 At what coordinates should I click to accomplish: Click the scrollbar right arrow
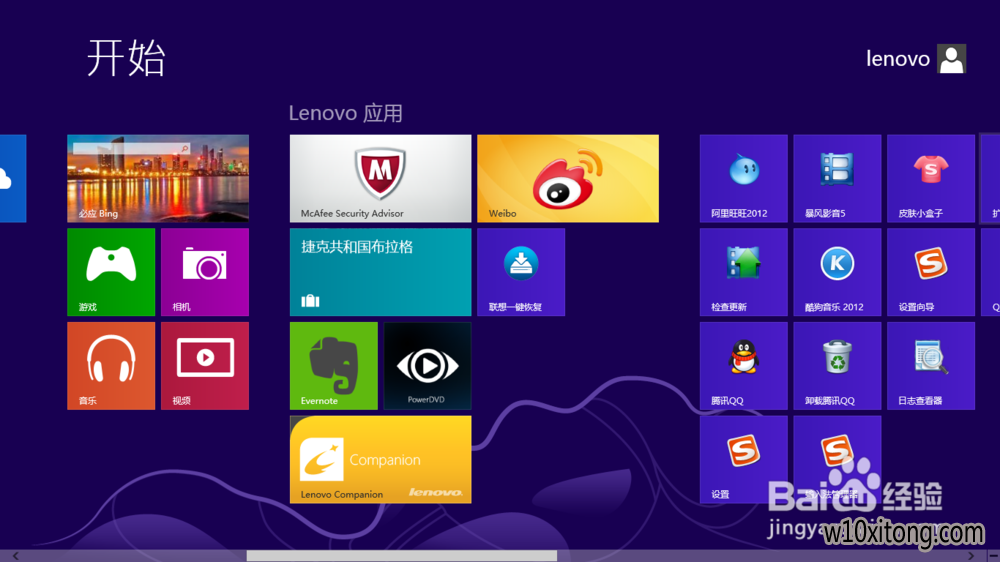tap(971, 556)
